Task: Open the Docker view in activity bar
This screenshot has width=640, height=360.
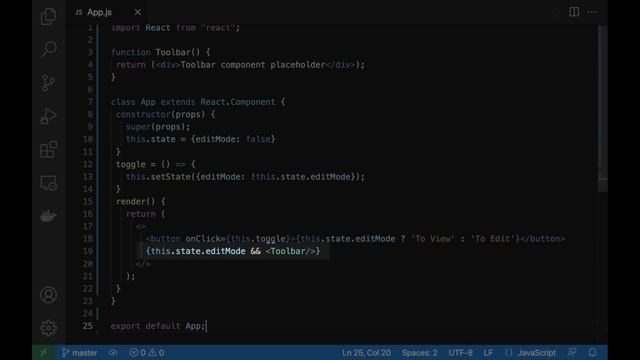Action: point(49,216)
